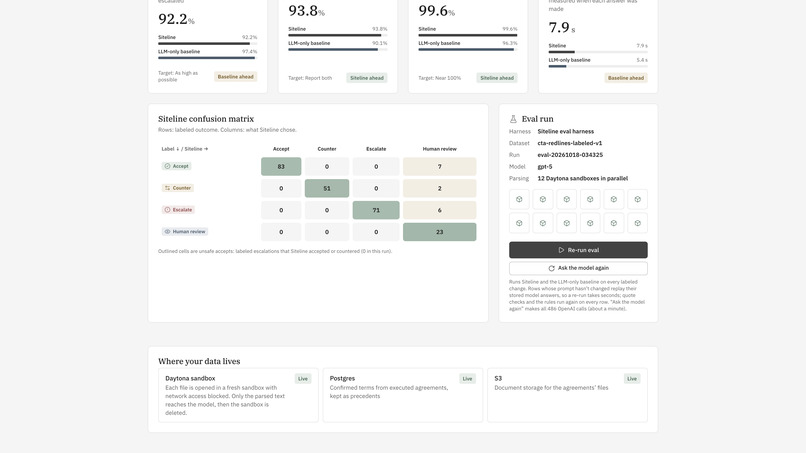Click the run ID 'eval-20261018-034325'
Image resolution: width=806 pixels, height=453 pixels.
click(570, 155)
